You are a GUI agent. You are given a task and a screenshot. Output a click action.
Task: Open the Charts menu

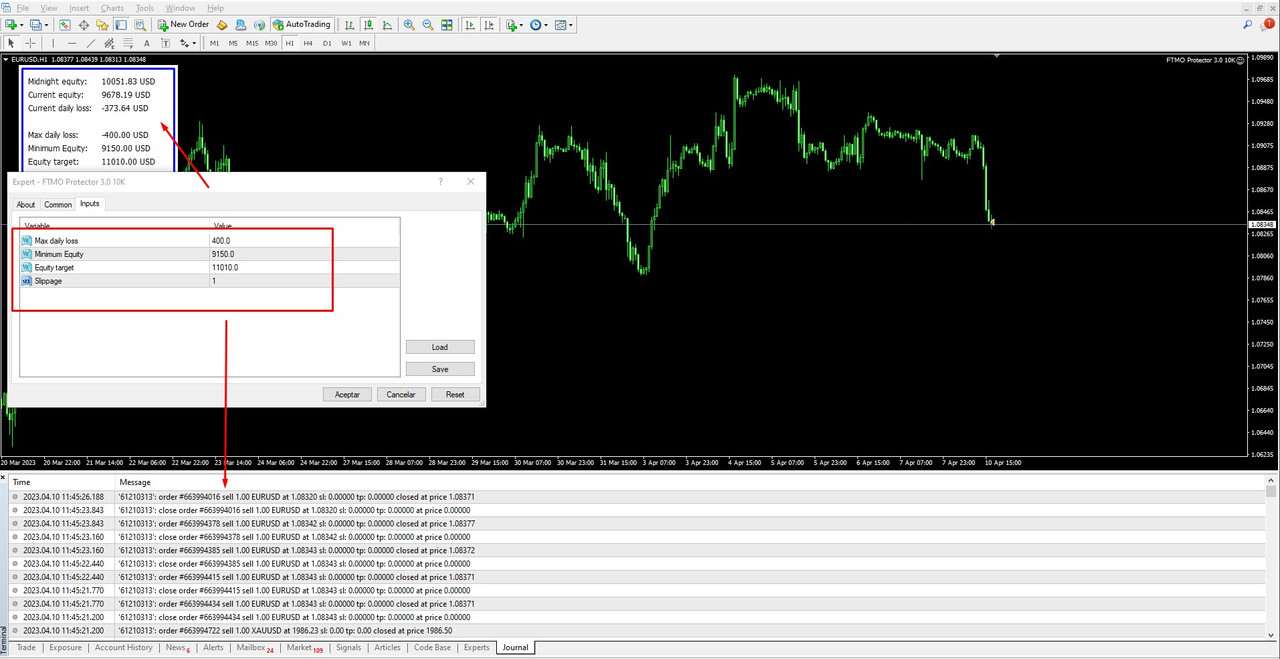[x=112, y=8]
